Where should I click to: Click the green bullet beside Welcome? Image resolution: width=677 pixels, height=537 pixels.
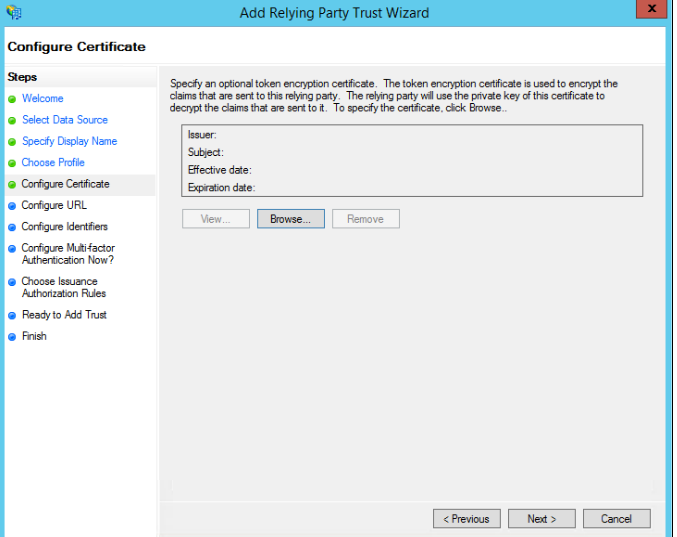[x=12, y=99]
